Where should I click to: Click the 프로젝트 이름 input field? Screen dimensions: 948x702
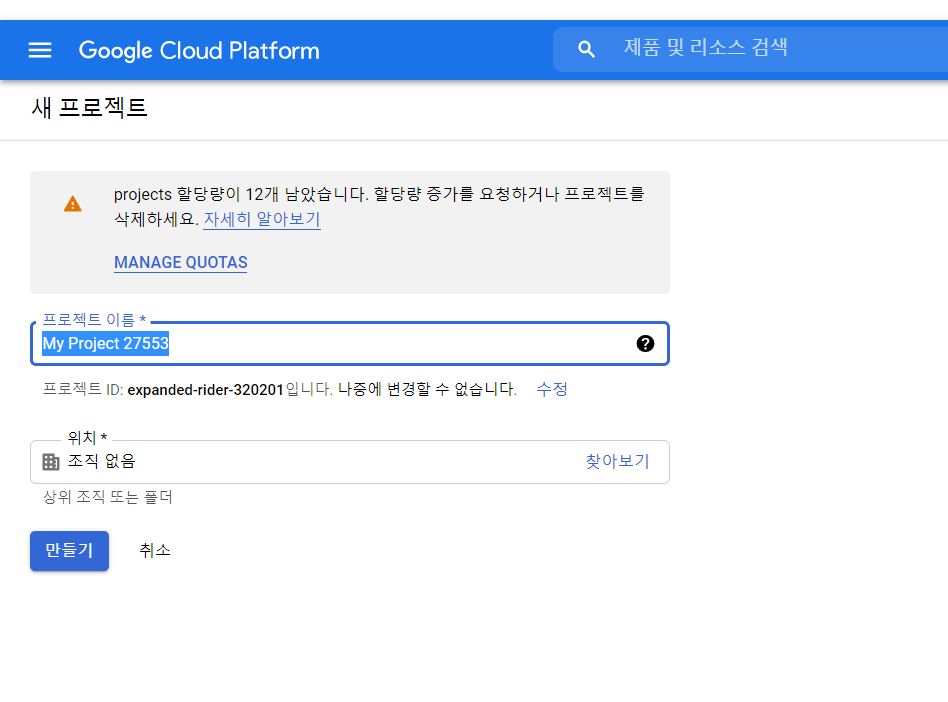tap(350, 343)
